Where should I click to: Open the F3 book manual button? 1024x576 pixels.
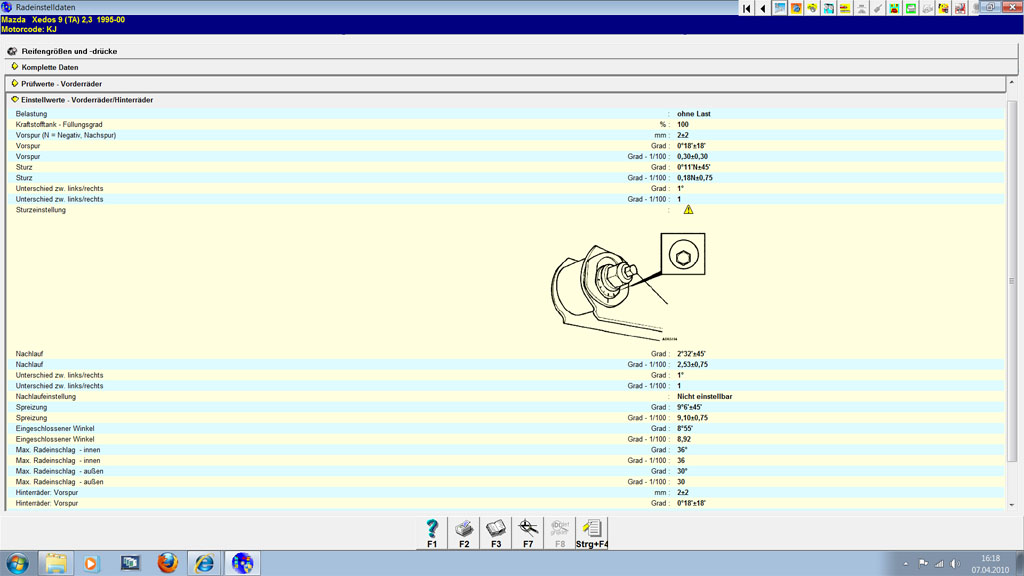click(x=496, y=532)
